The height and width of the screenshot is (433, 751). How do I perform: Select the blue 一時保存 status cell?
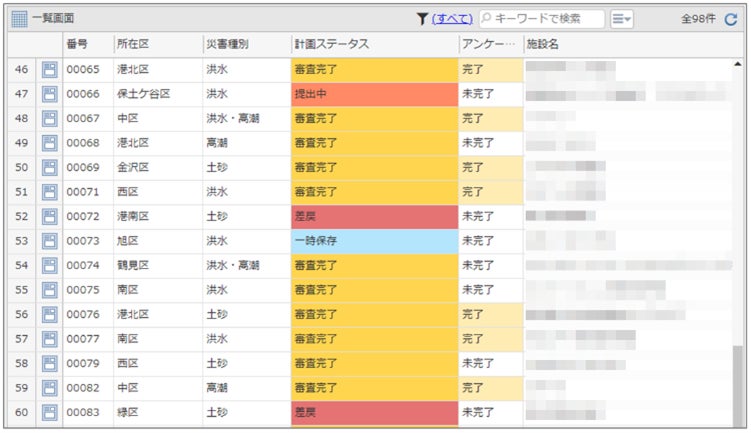pyautogui.click(x=375, y=241)
